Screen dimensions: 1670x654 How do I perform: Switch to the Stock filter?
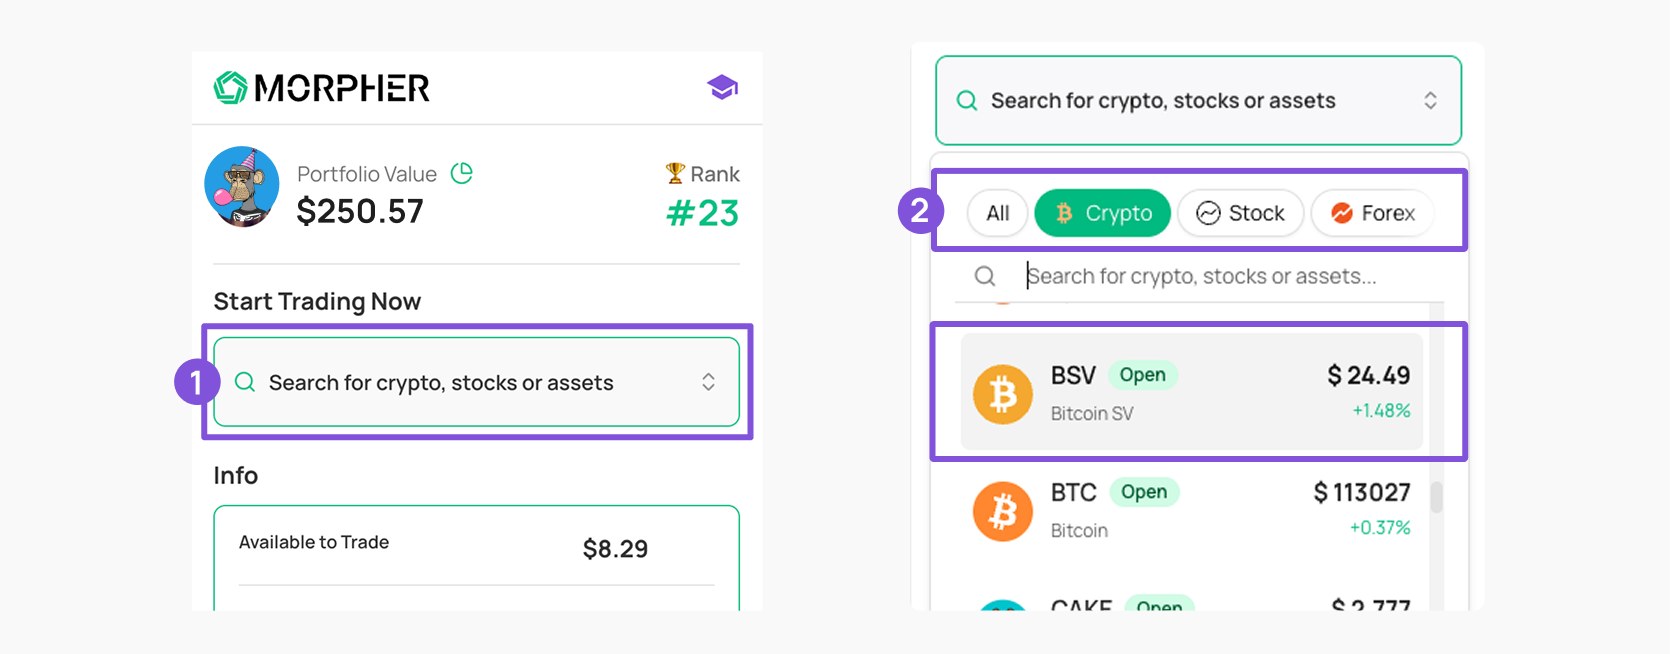click(x=1240, y=213)
